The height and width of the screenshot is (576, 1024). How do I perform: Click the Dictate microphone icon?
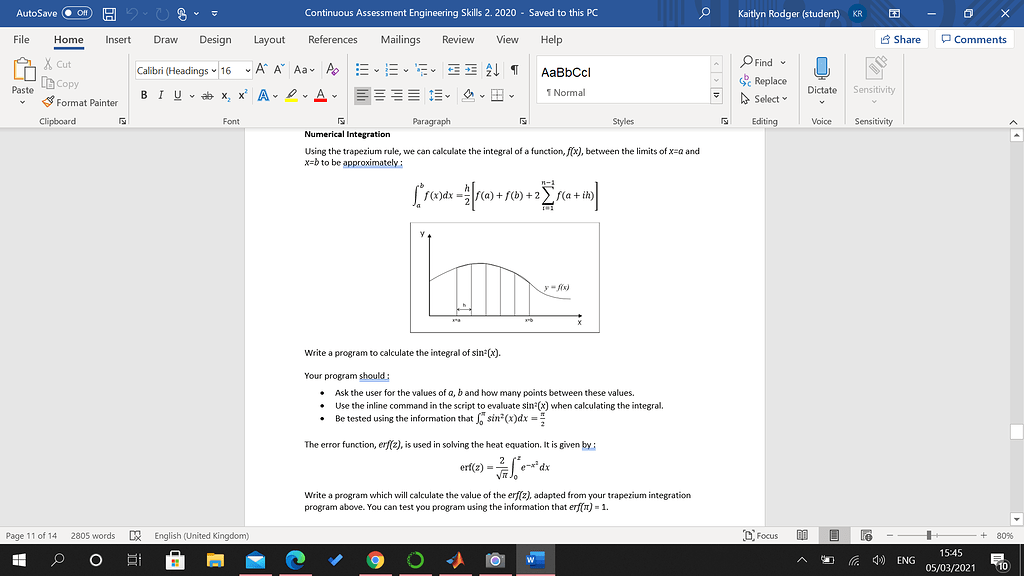822,69
